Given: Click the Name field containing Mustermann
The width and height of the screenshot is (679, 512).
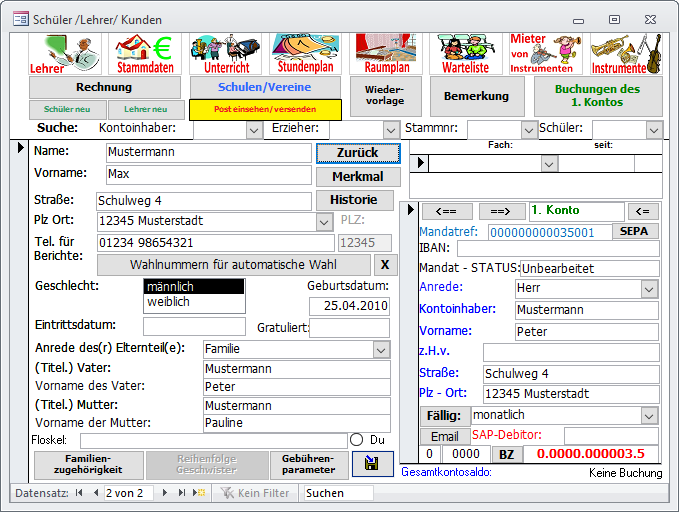Looking at the screenshot, I should 208,152.
